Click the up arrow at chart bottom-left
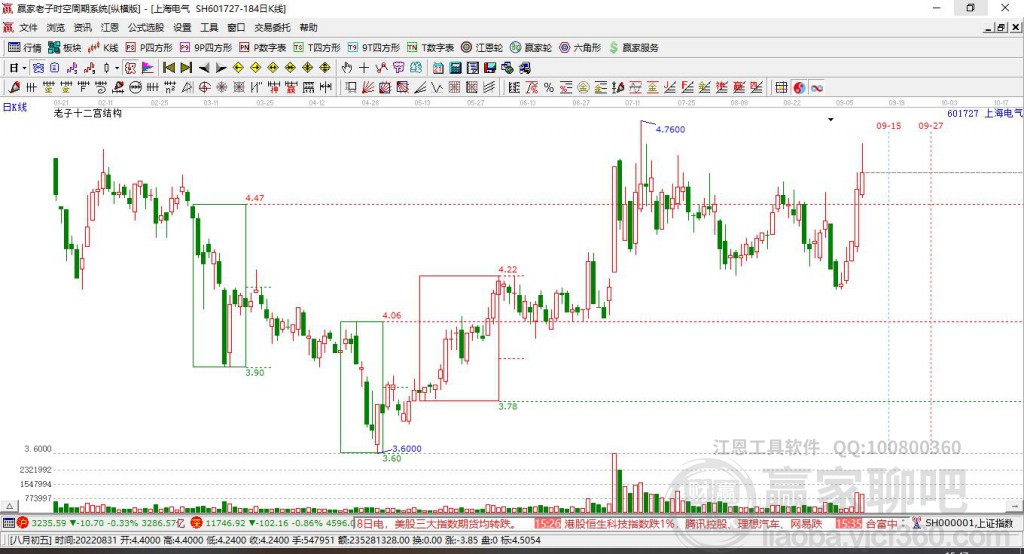 [9, 506]
